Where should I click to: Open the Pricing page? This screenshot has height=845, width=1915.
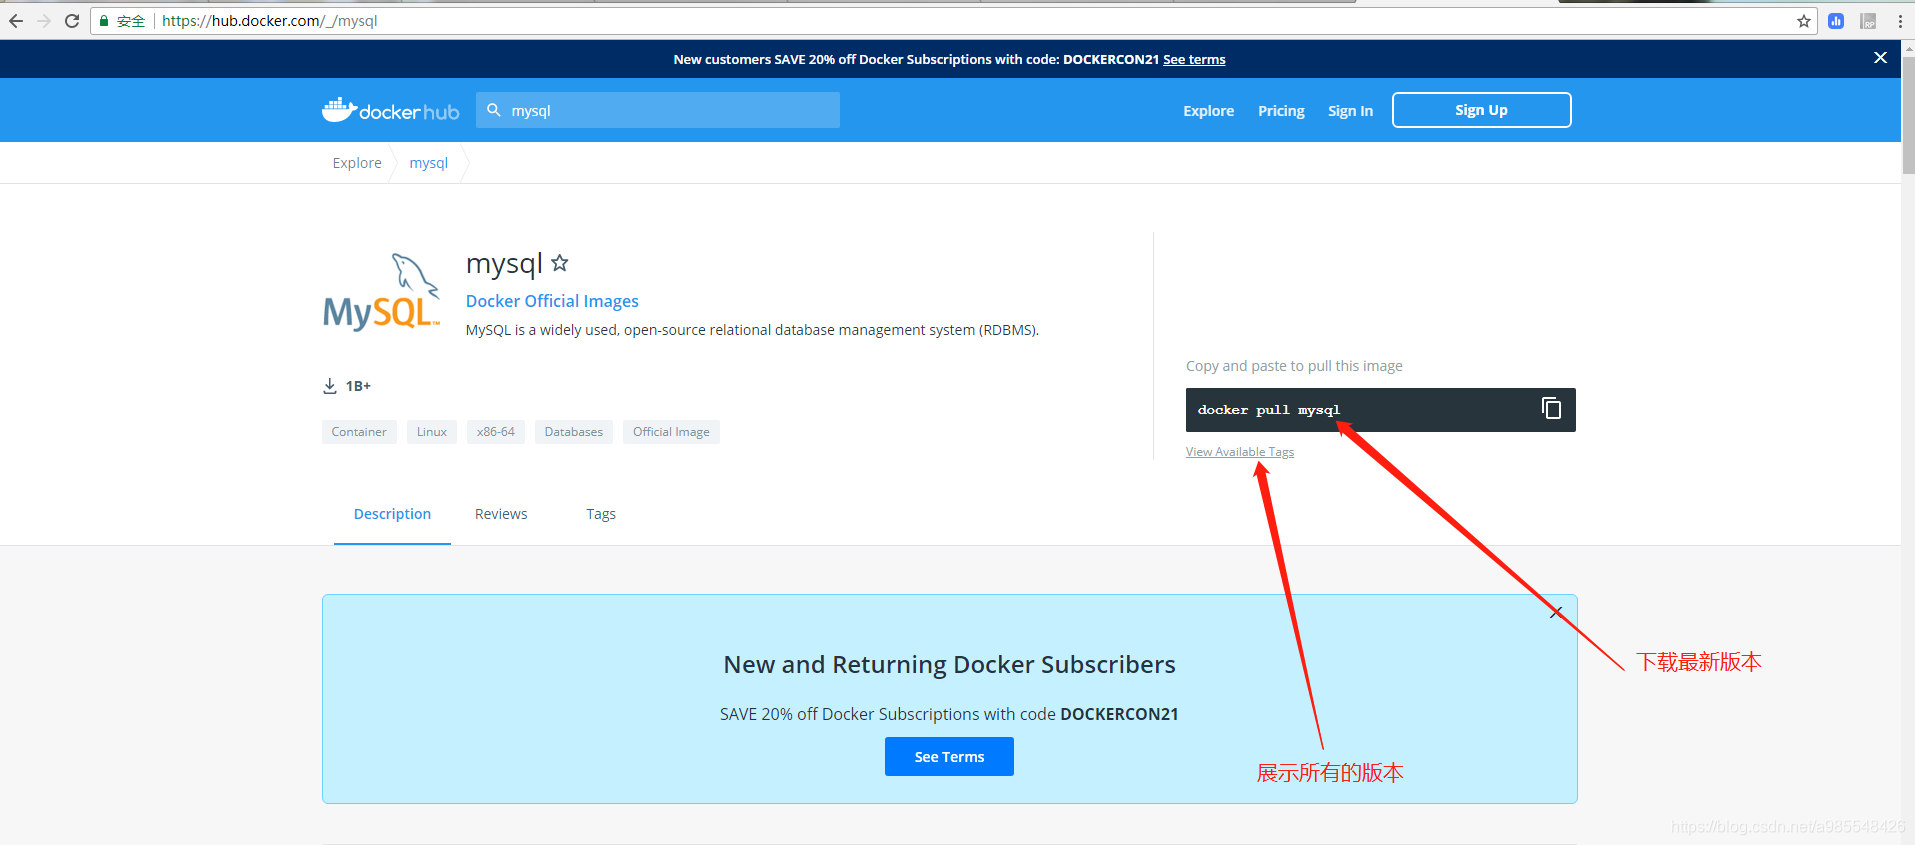(1281, 111)
